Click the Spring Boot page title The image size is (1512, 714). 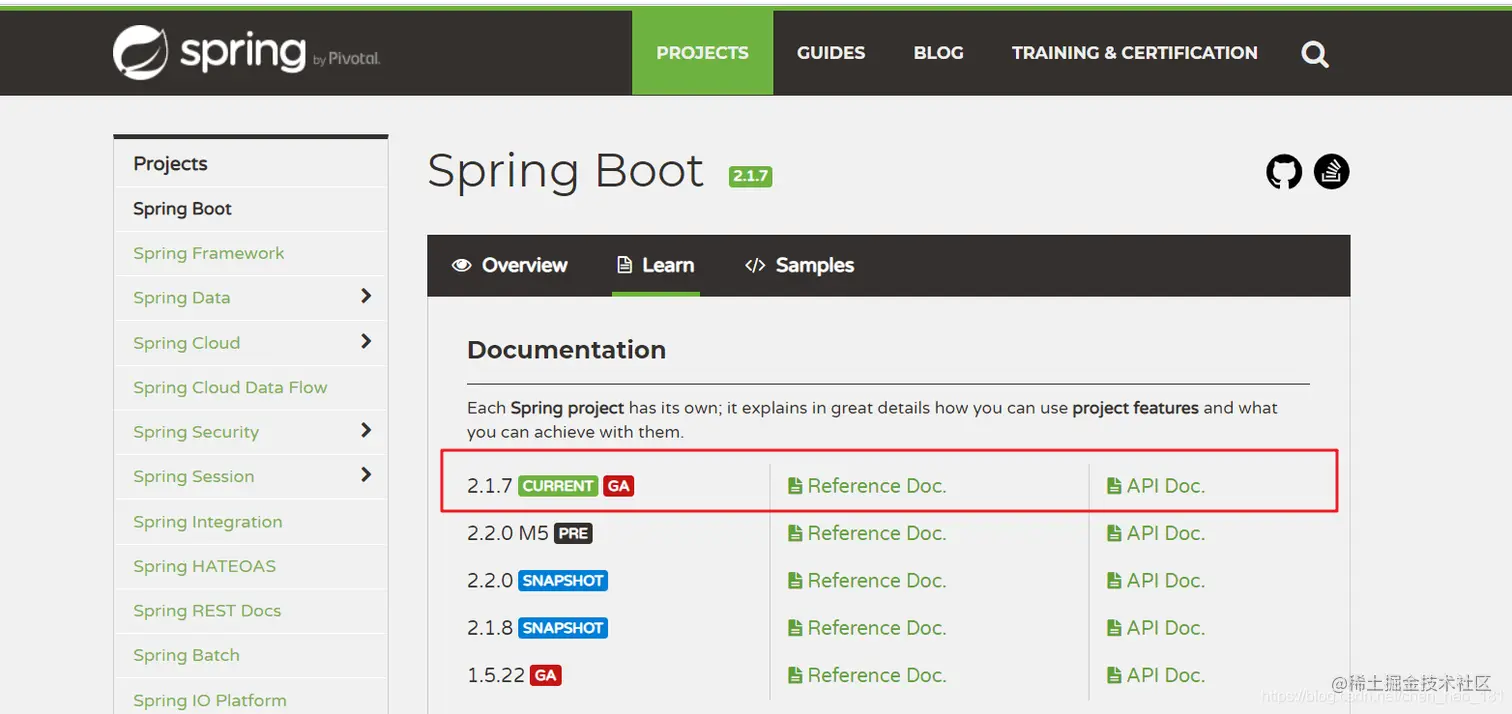pos(565,171)
